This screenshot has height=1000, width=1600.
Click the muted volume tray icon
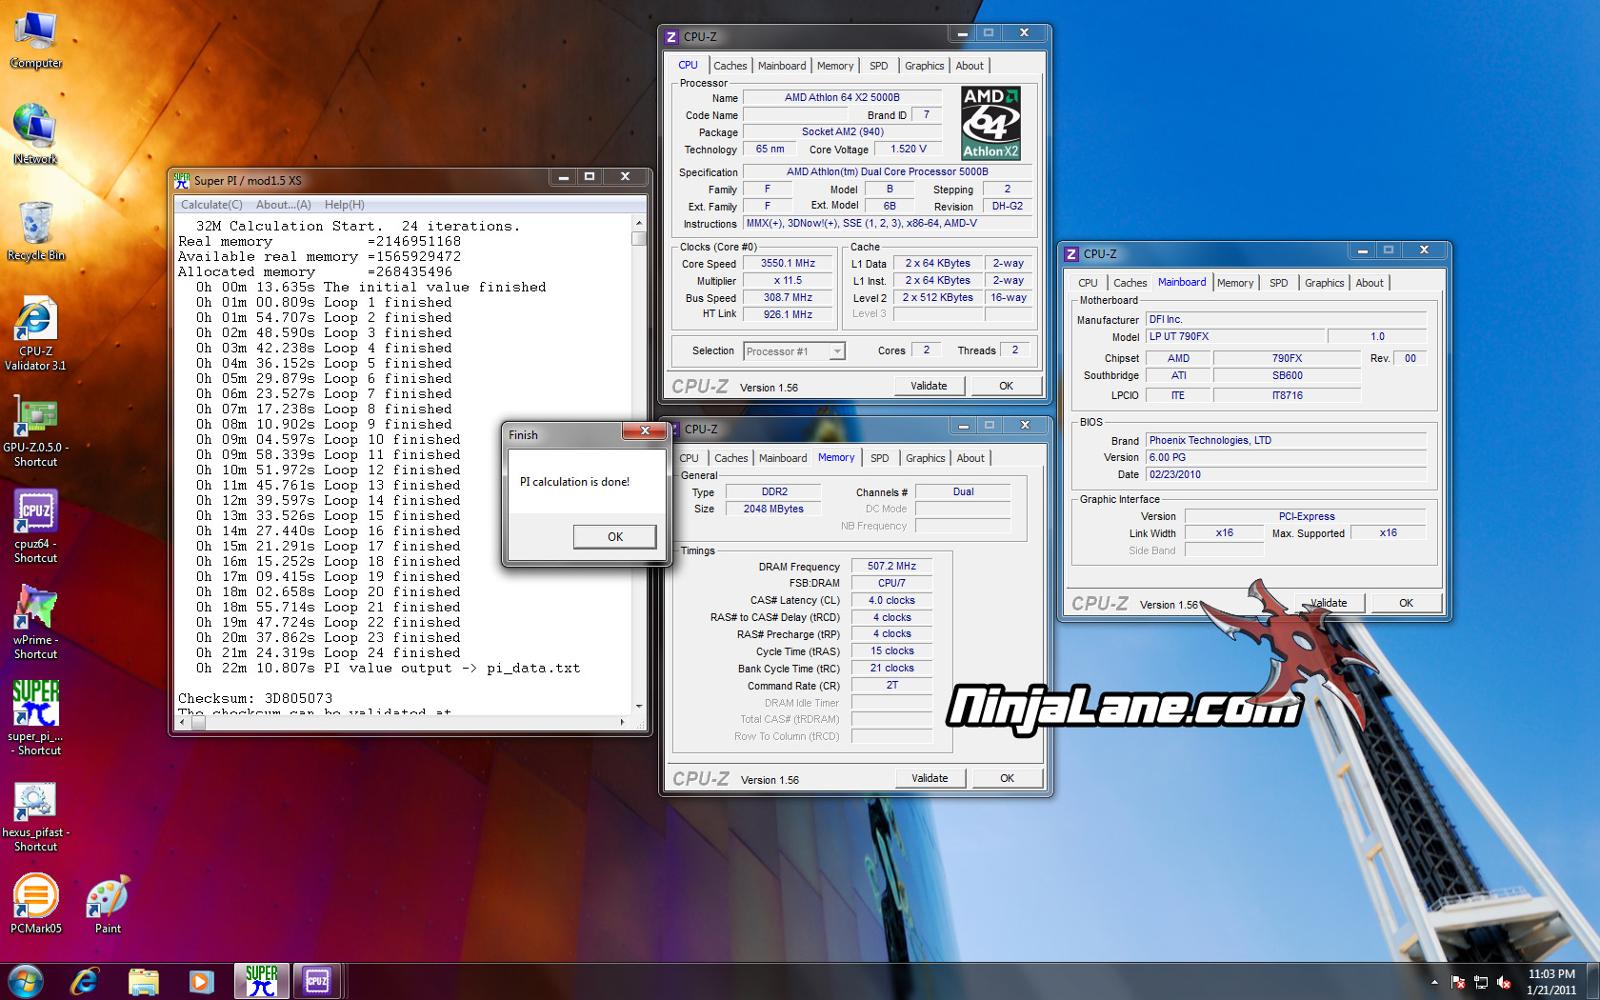click(1504, 982)
